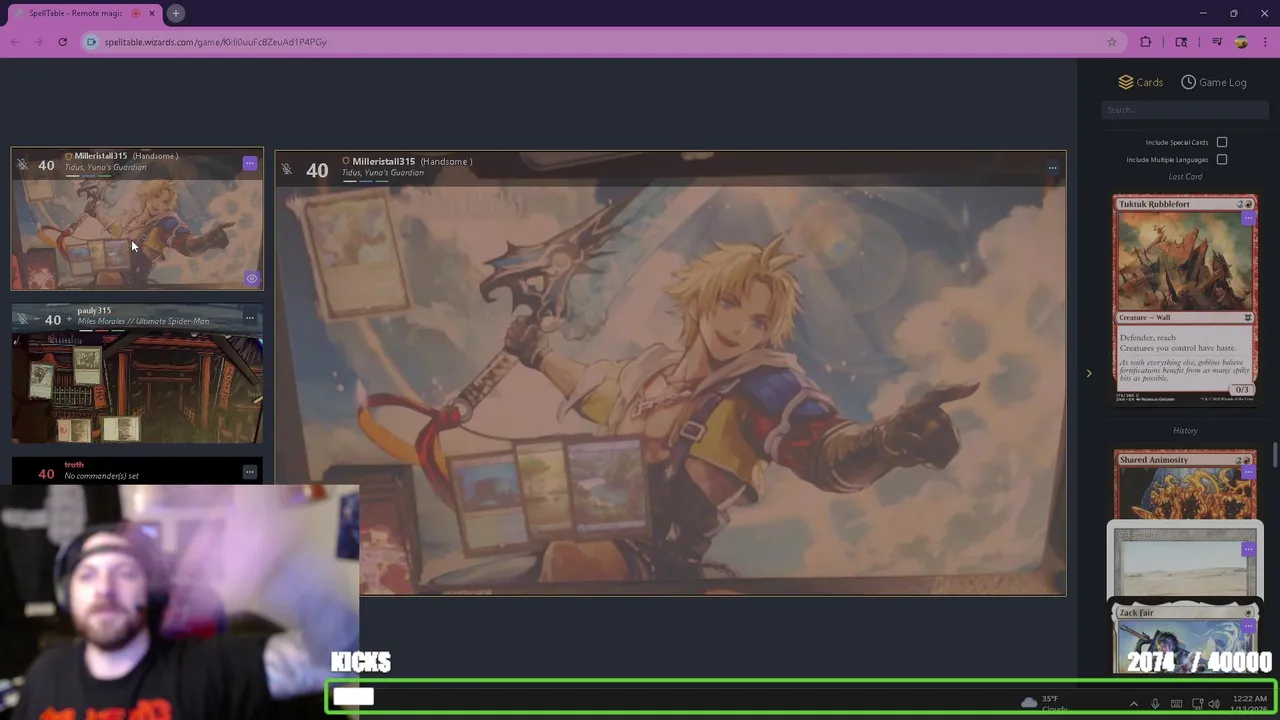Reload the SpellTable page
Viewport: 1280px width, 720px height.
point(62,42)
